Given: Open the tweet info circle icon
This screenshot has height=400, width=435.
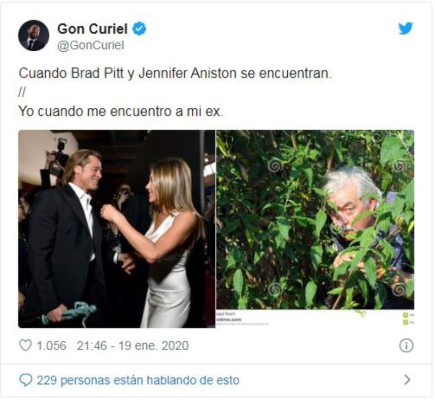Looking at the screenshot, I should coord(406,346).
